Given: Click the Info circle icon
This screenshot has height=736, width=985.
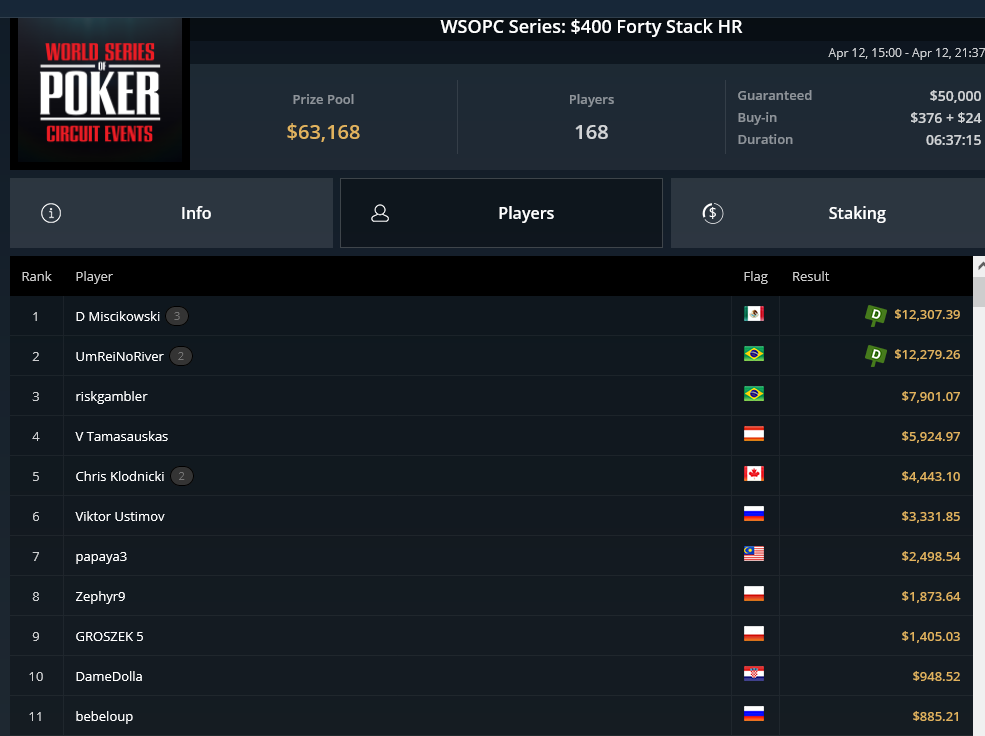Looking at the screenshot, I should (51, 213).
